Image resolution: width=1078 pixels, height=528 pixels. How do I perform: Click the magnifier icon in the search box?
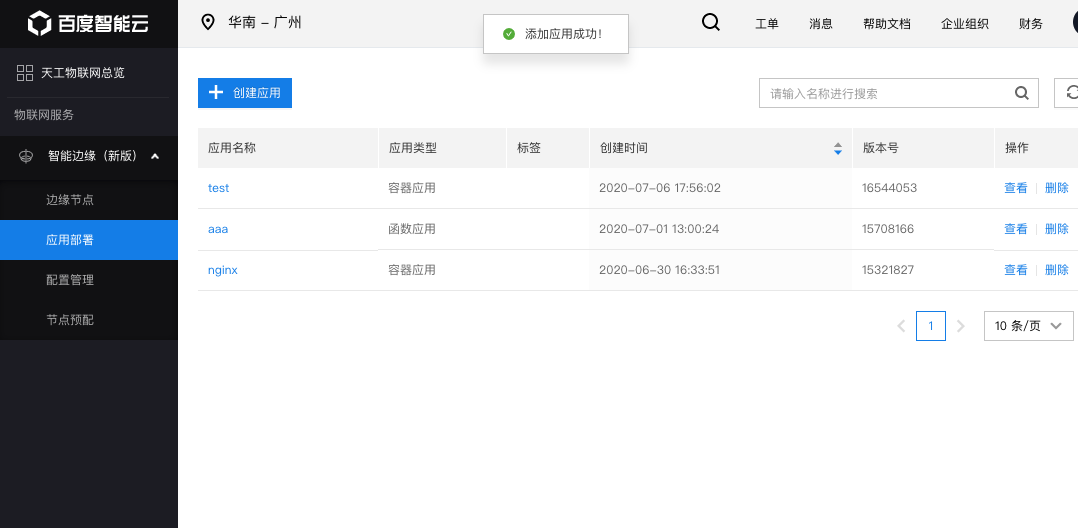[x=1022, y=94]
